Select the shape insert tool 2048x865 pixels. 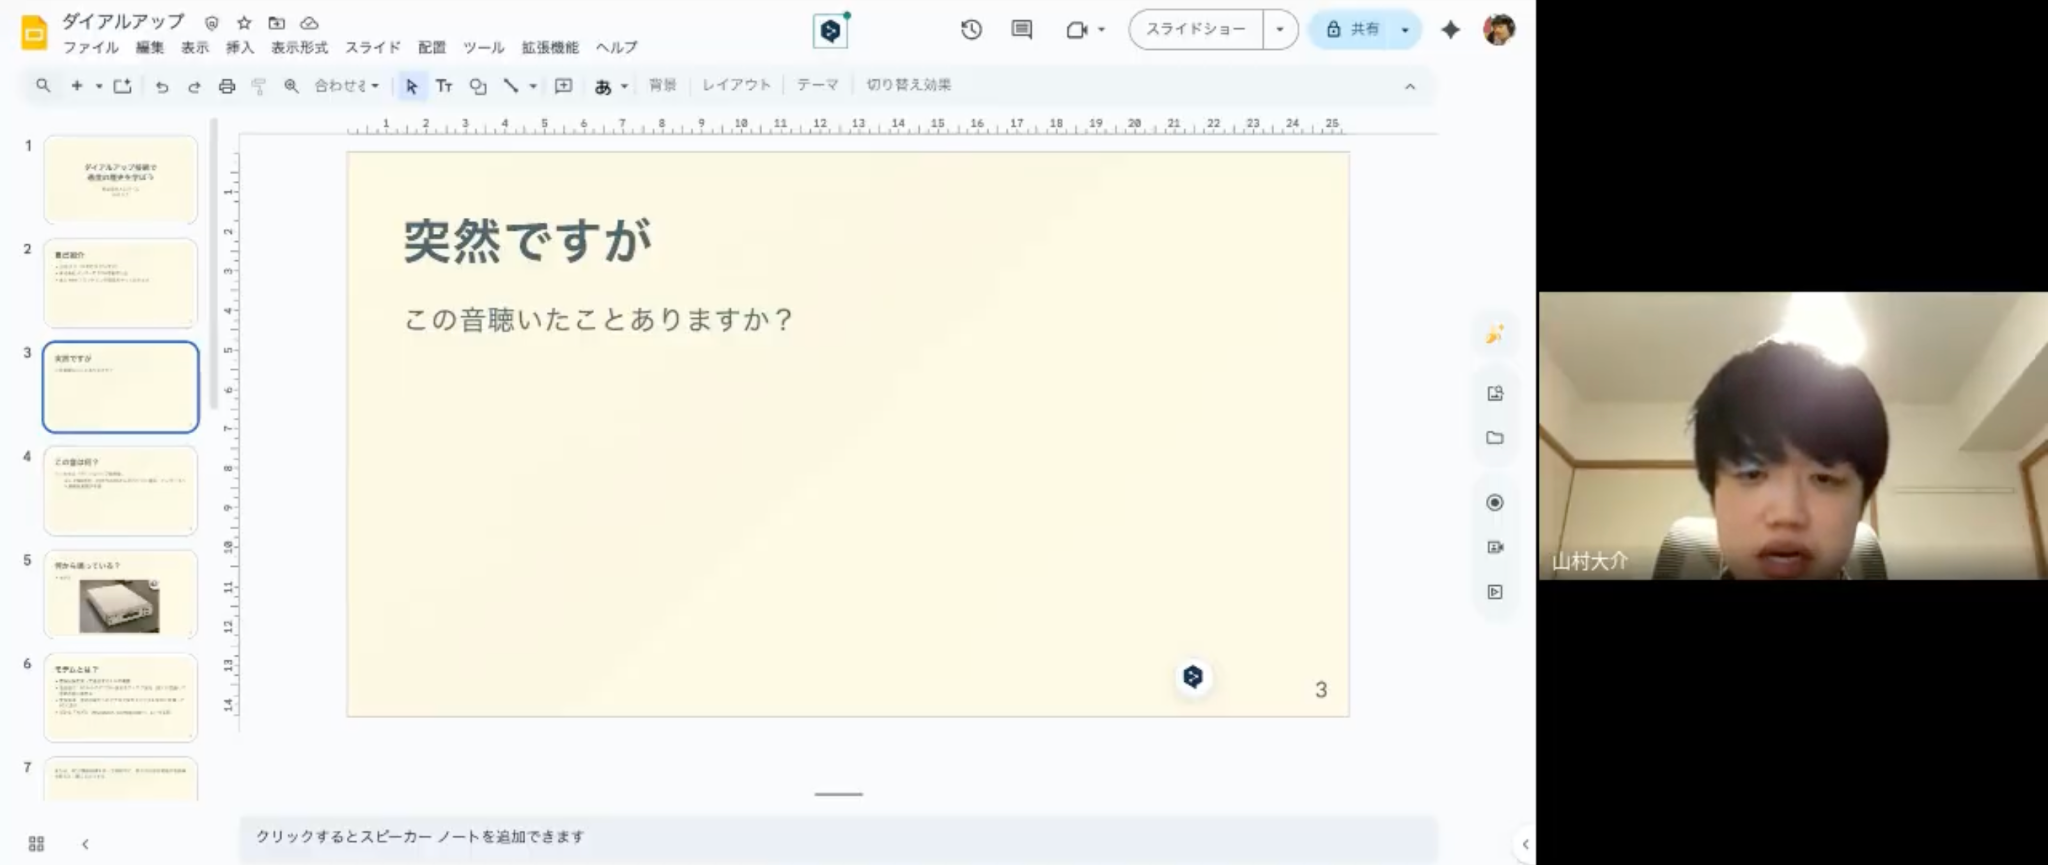coord(478,86)
